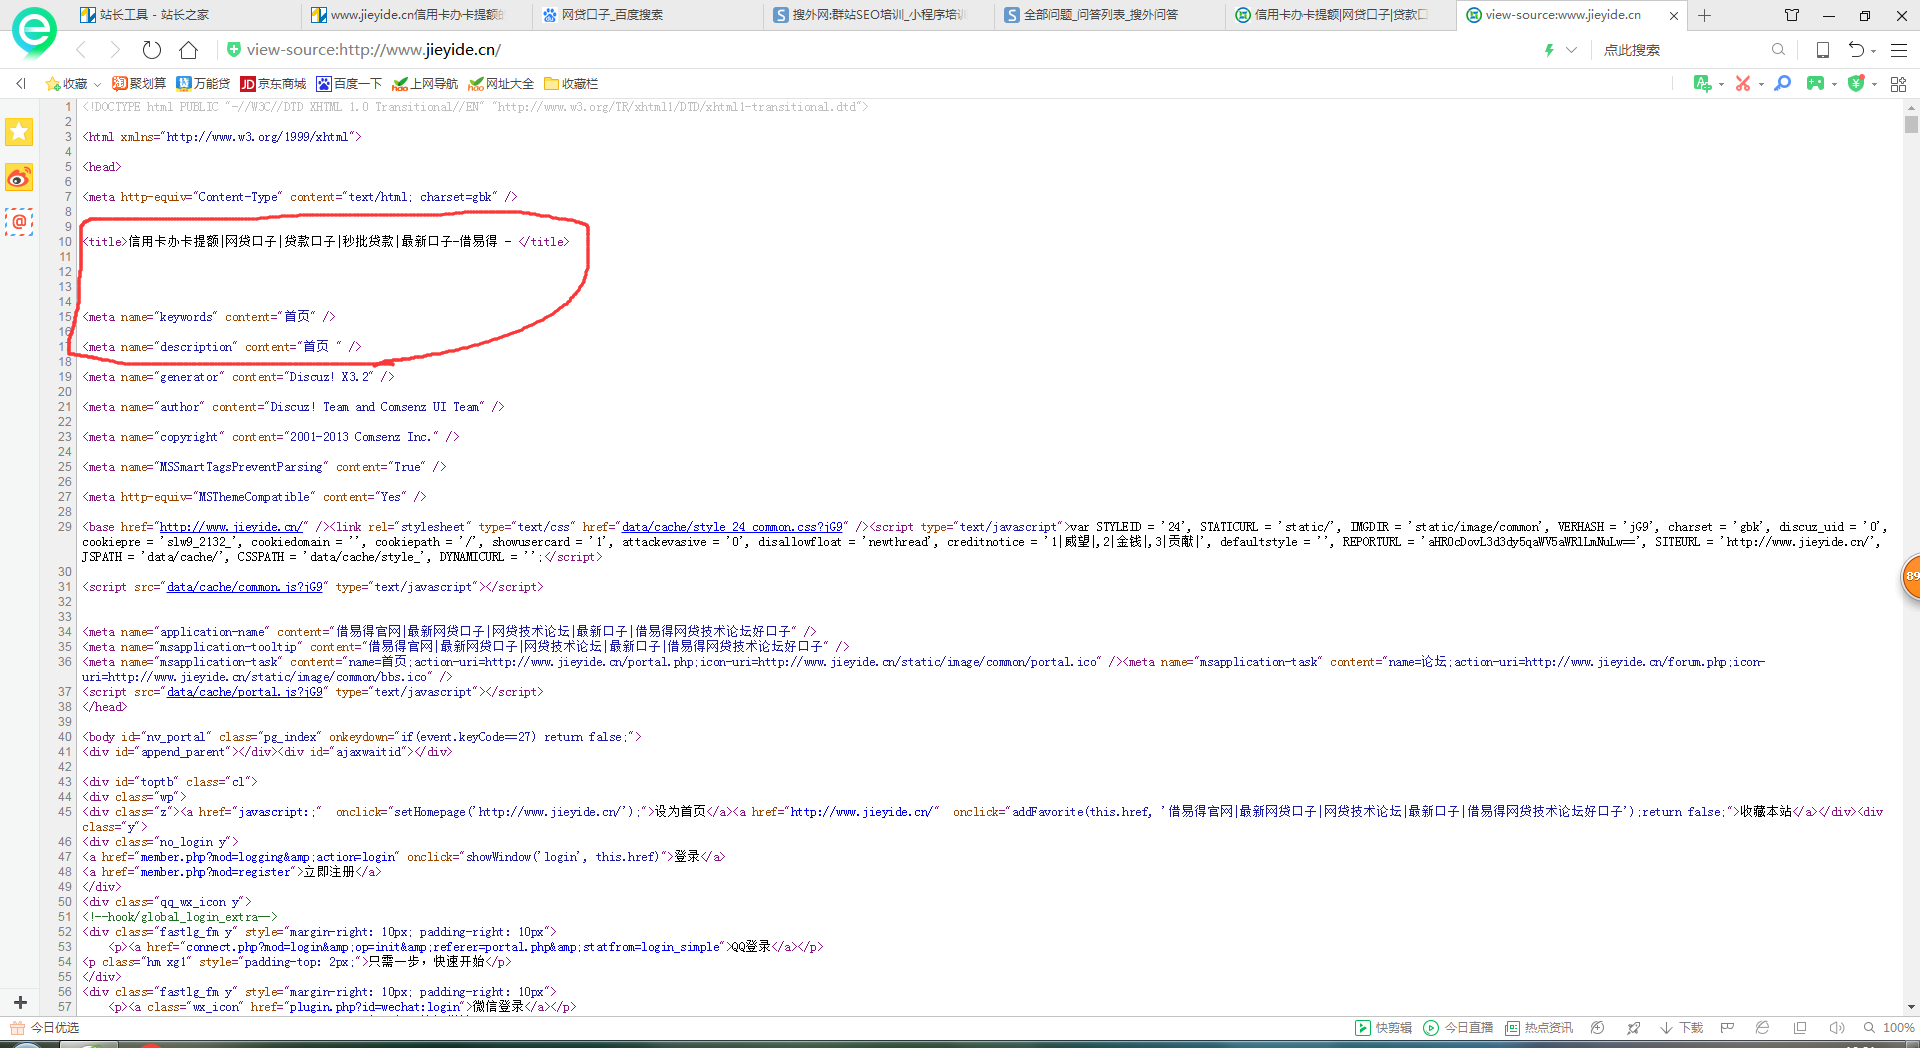Reload the page with the refresh icon
This screenshot has width=1920, height=1048.
pos(152,50)
